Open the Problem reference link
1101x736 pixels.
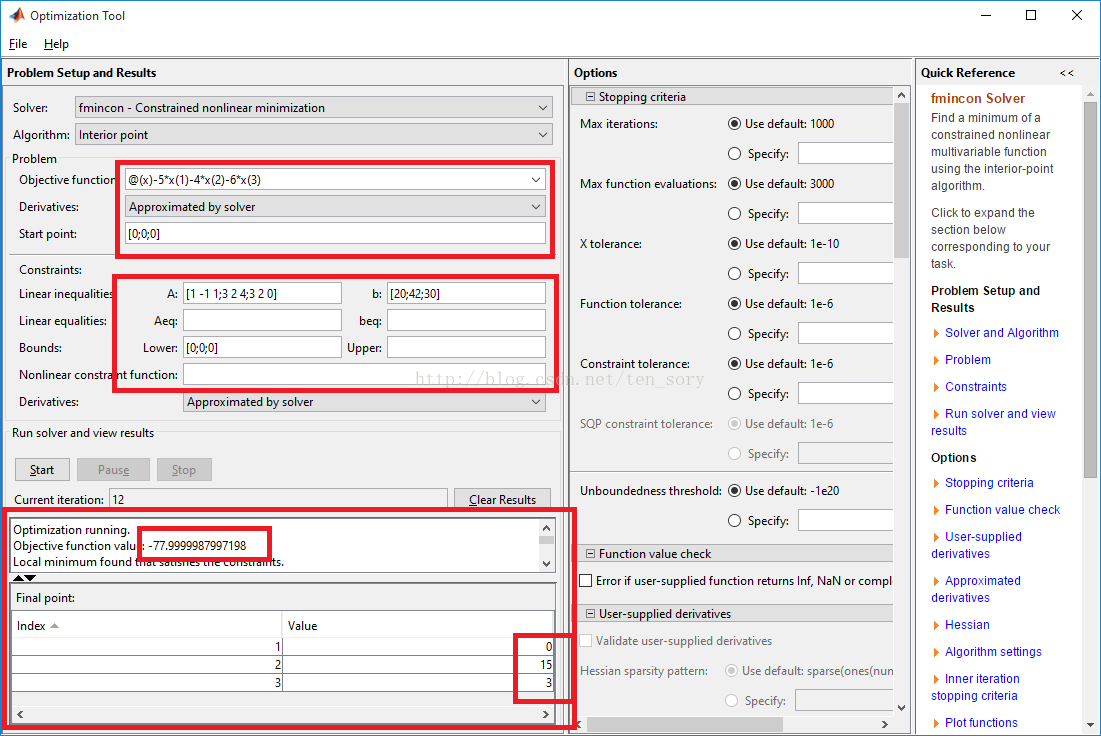[968, 360]
